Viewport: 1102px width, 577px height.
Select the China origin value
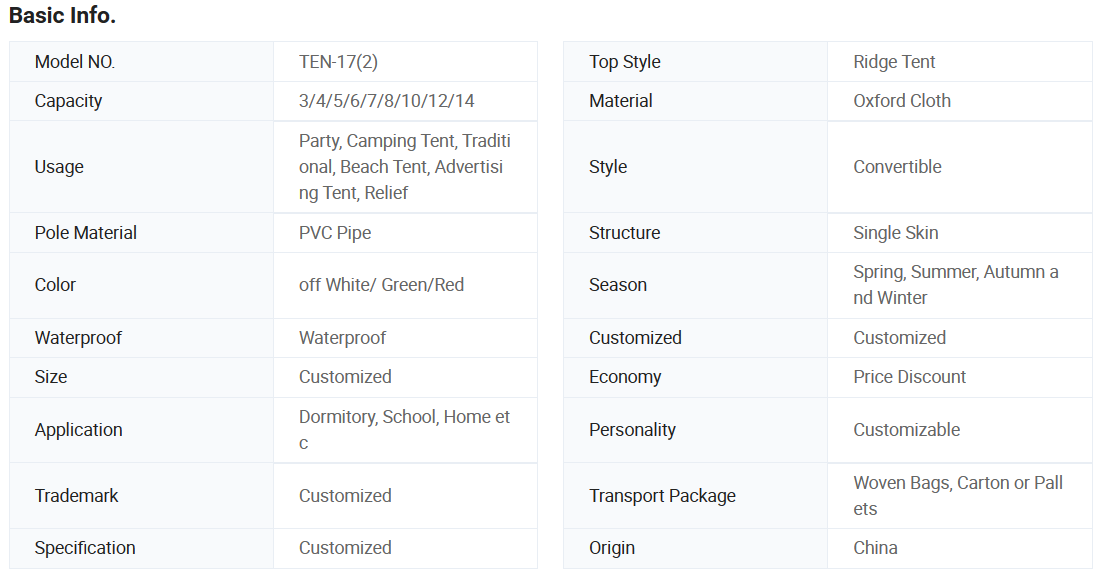point(875,548)
